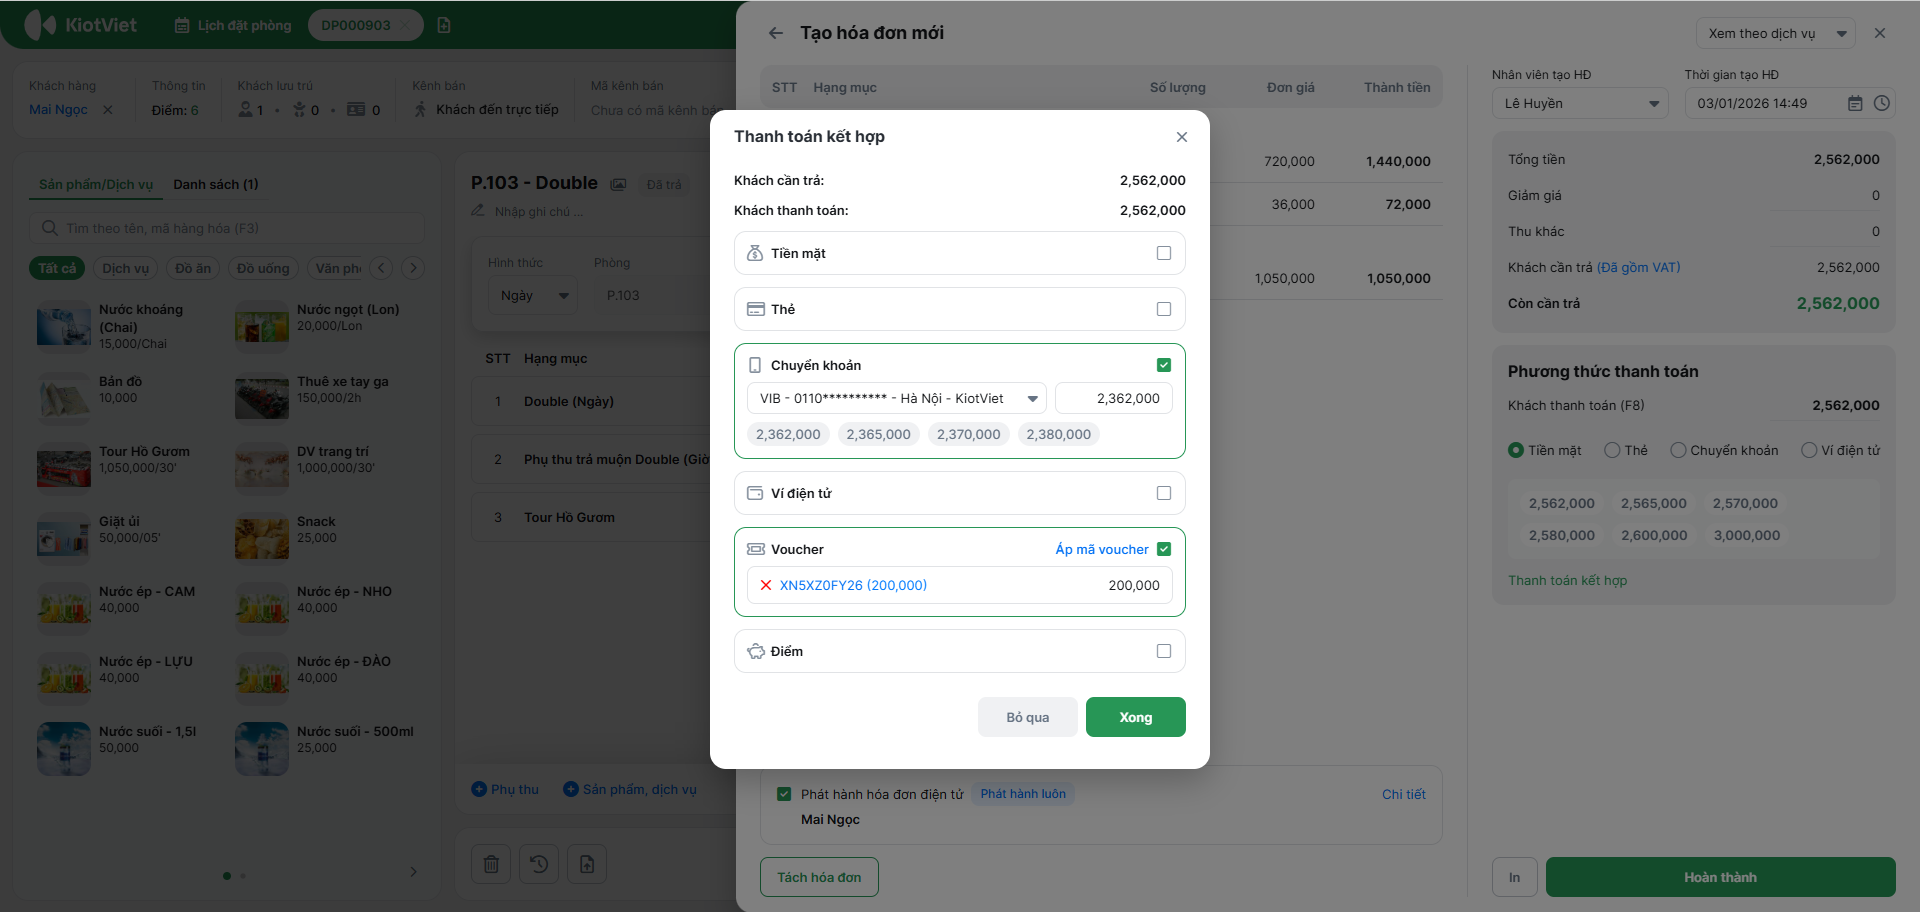
Task: Open the Lịch đặt phòng menu
Action: click(x=233, y=25)
